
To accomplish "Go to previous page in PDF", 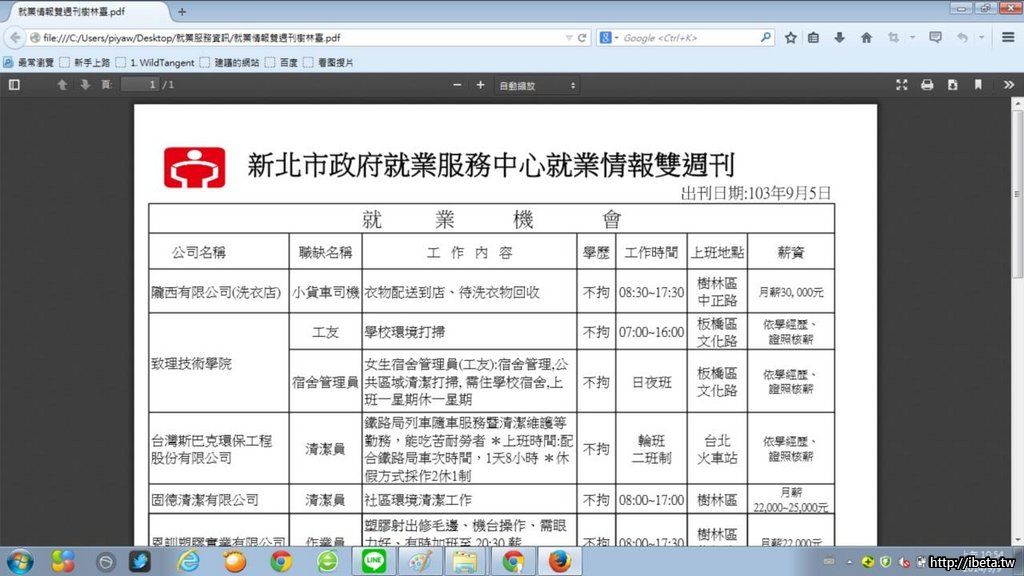I will 62,85.
